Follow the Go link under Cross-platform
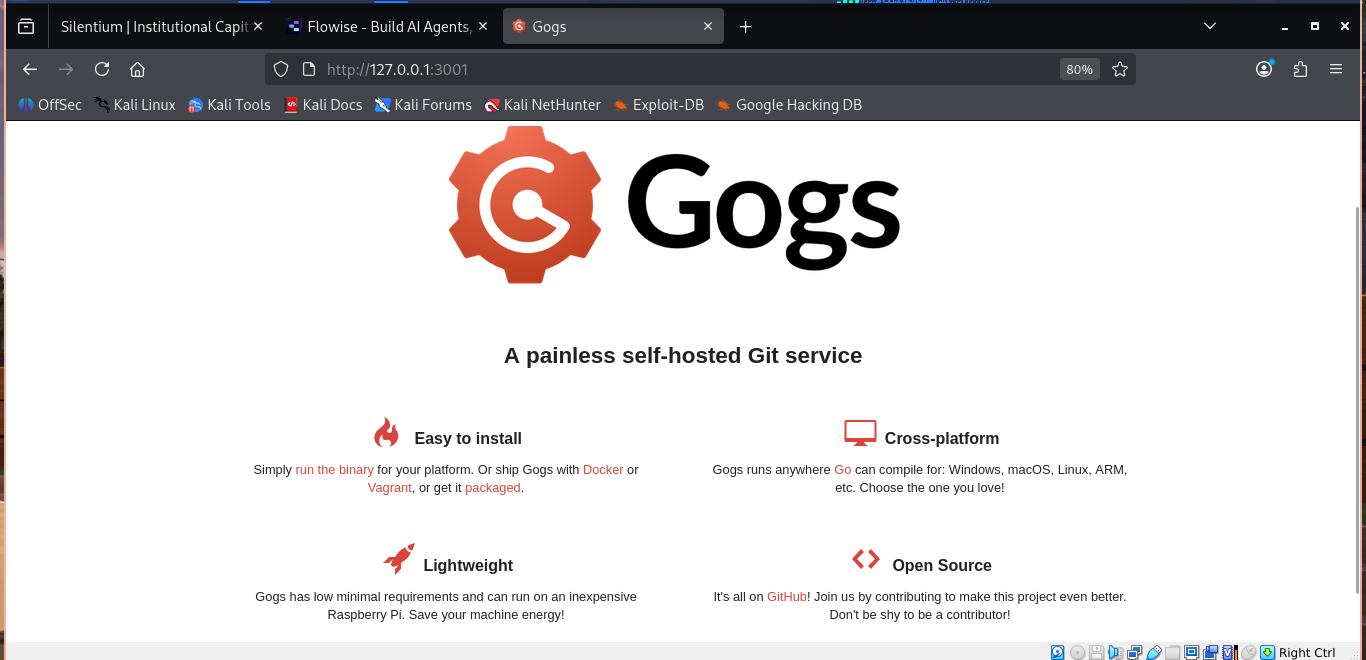Image resolution: width=1366 pixels, height=660 pixels. click(x=842, y=469)
